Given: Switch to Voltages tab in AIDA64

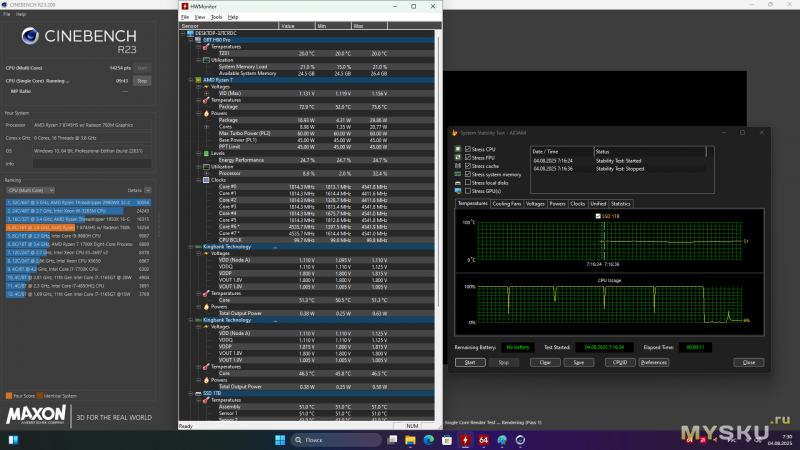Looking at the screenshot, I should point(535,204).
